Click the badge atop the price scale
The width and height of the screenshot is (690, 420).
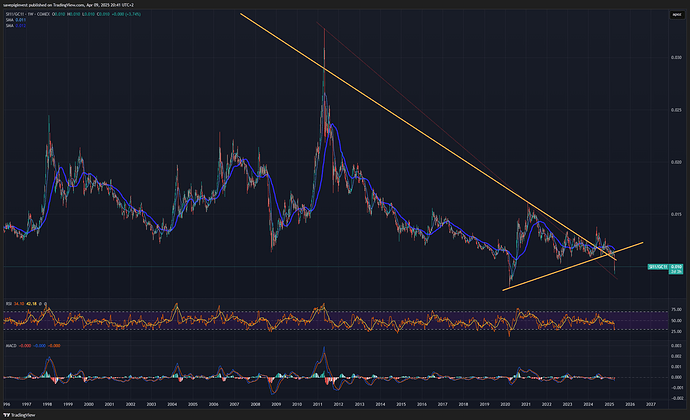click(676, 15)
